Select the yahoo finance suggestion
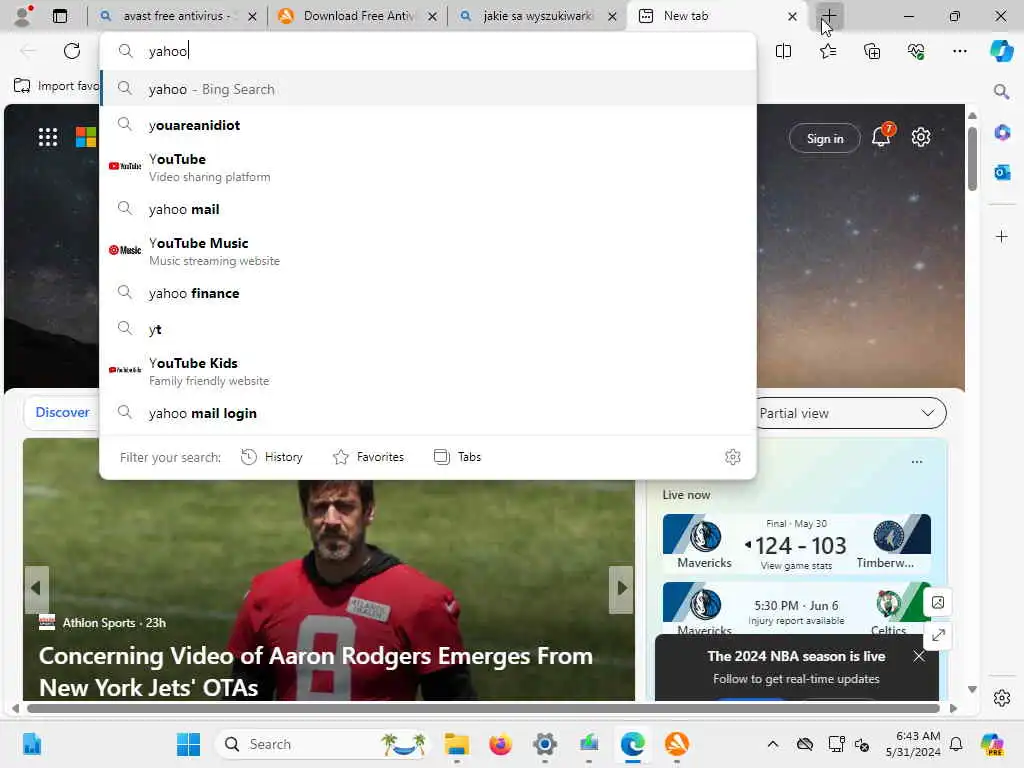 click(428, 293)
